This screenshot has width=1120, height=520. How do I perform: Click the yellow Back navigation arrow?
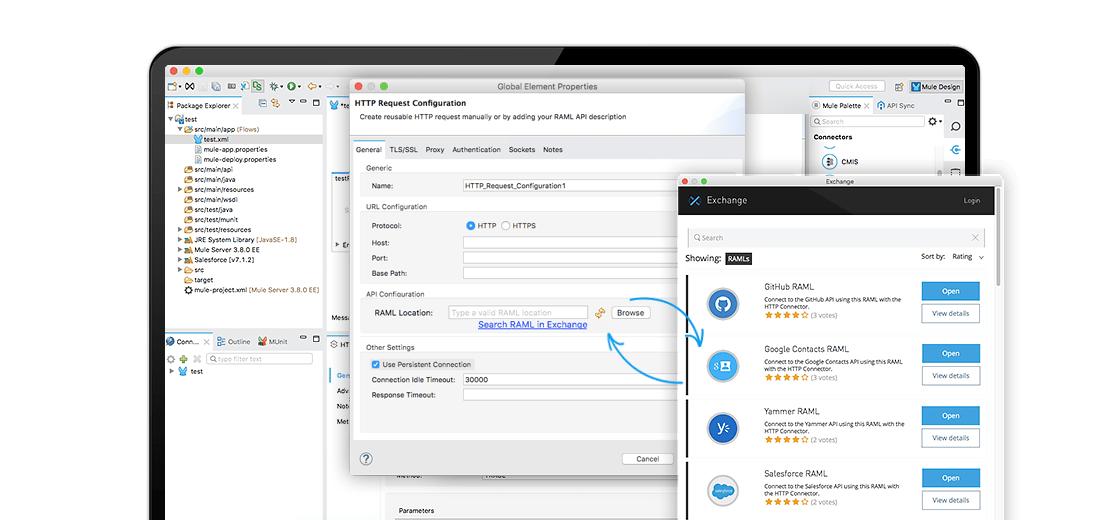point(312,86)
